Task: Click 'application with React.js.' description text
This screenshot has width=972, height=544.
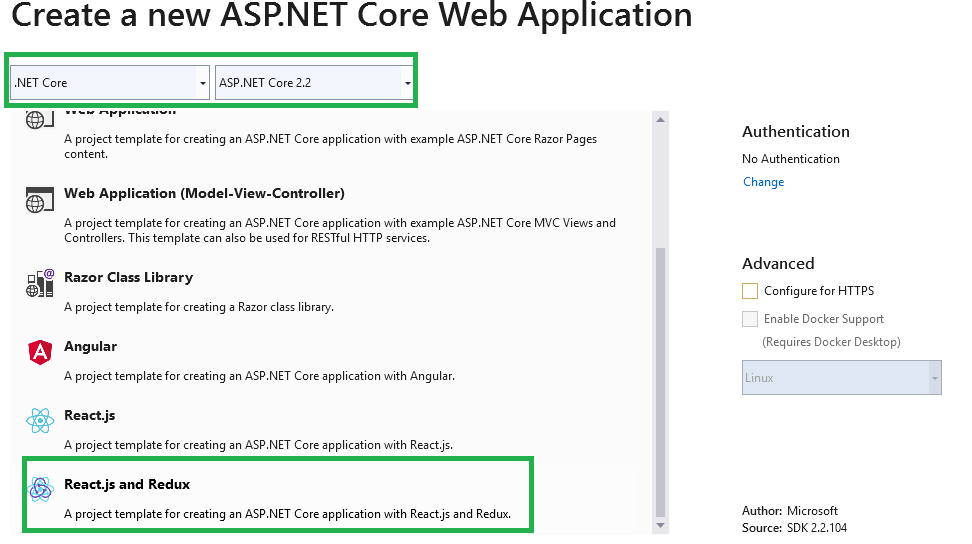Action: 258,445
